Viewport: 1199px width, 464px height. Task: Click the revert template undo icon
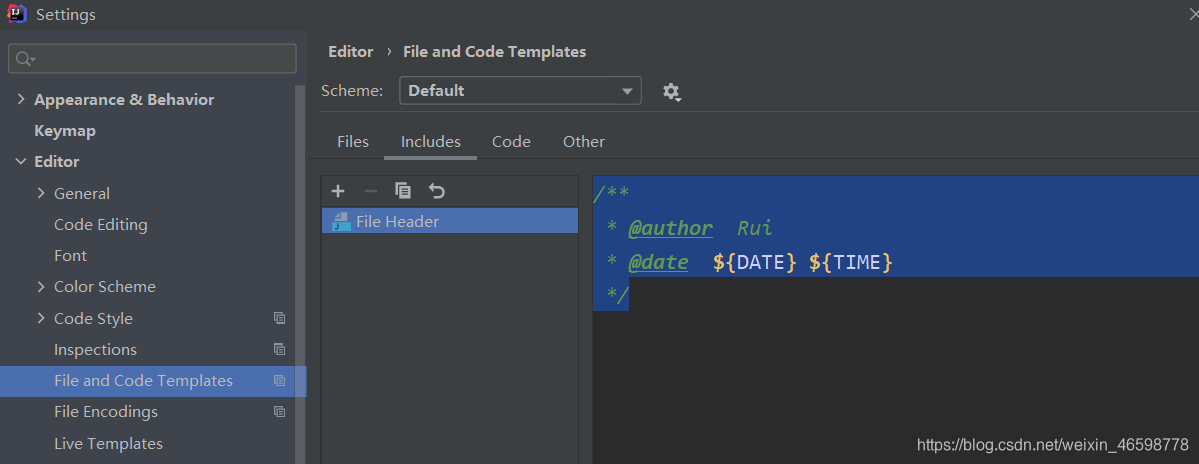coord(437,191)
